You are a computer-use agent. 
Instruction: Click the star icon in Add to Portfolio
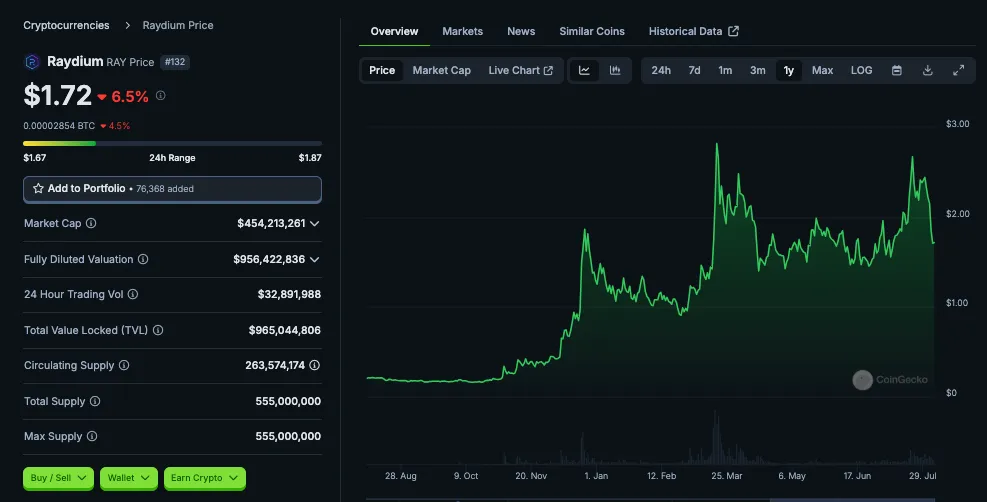[38, 189]
